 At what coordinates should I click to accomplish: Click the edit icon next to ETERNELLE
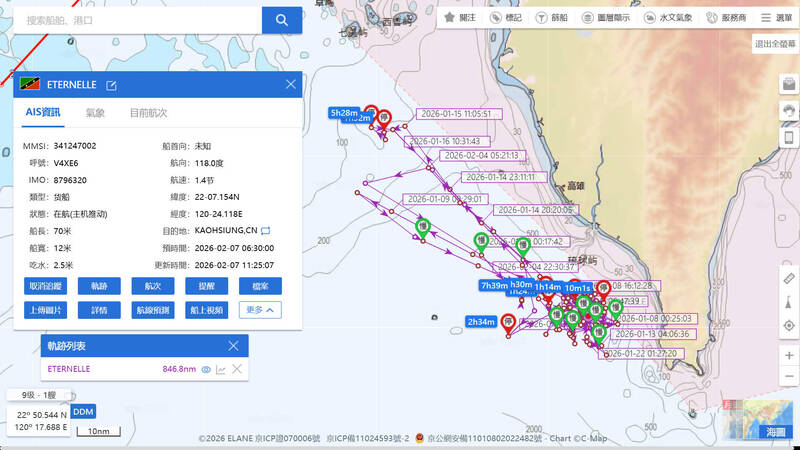[111, 85]
